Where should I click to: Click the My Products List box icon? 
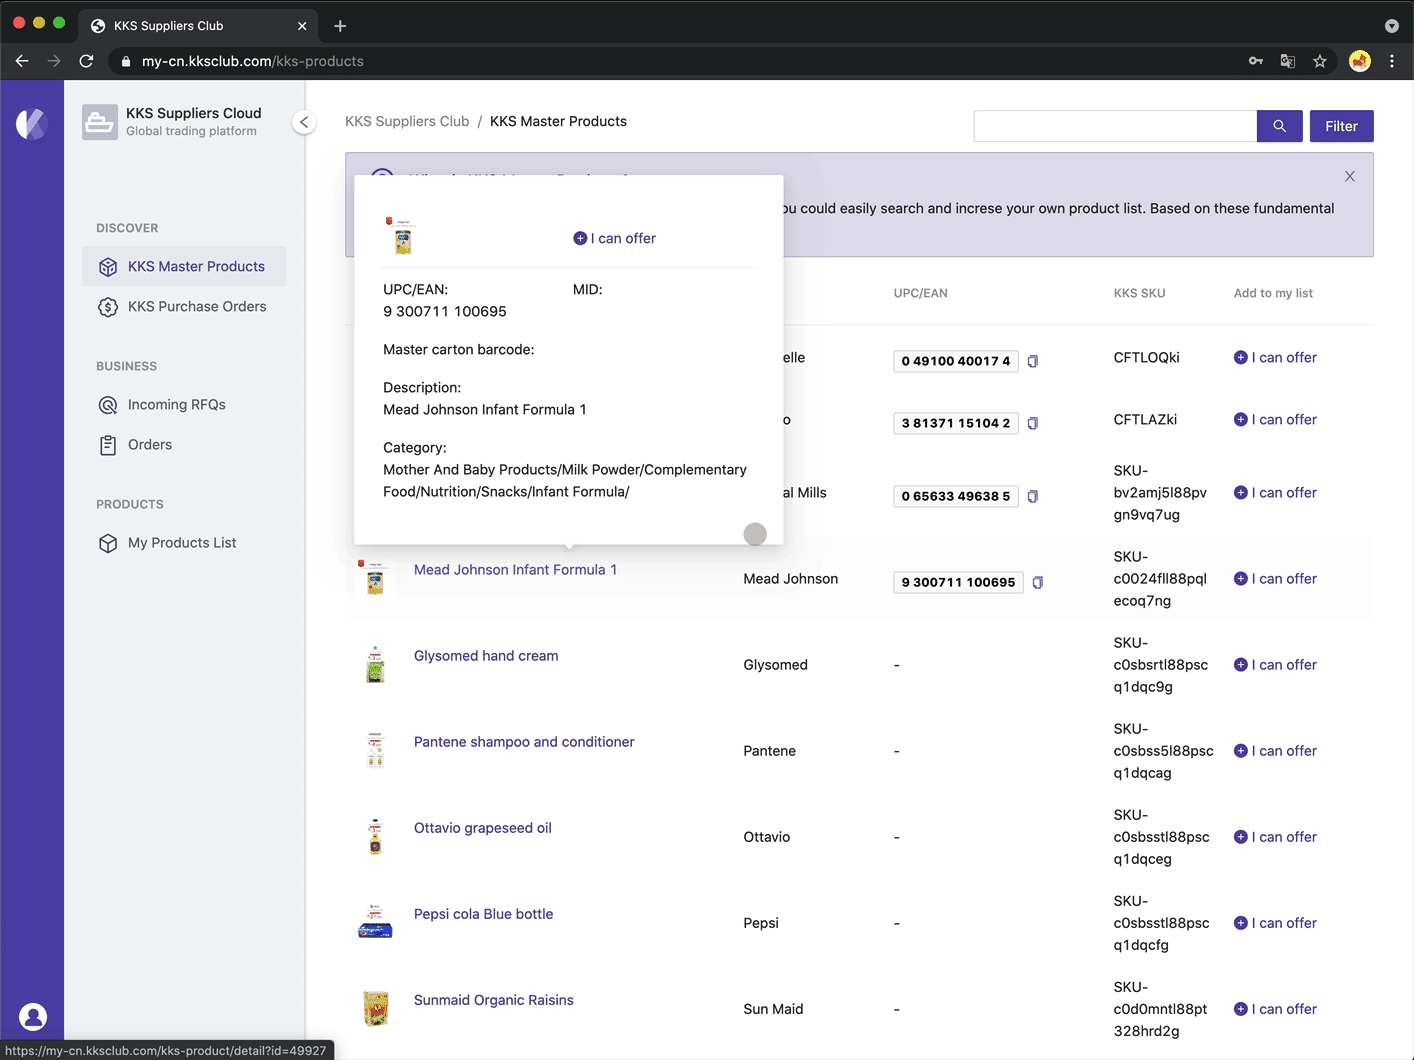[108, 543]
